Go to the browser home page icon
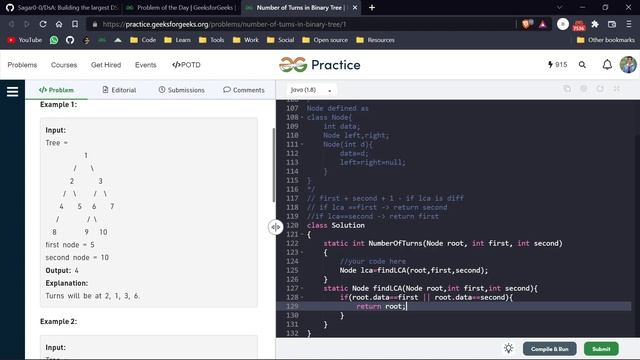 pyautogui.click(x=59, y=24)
